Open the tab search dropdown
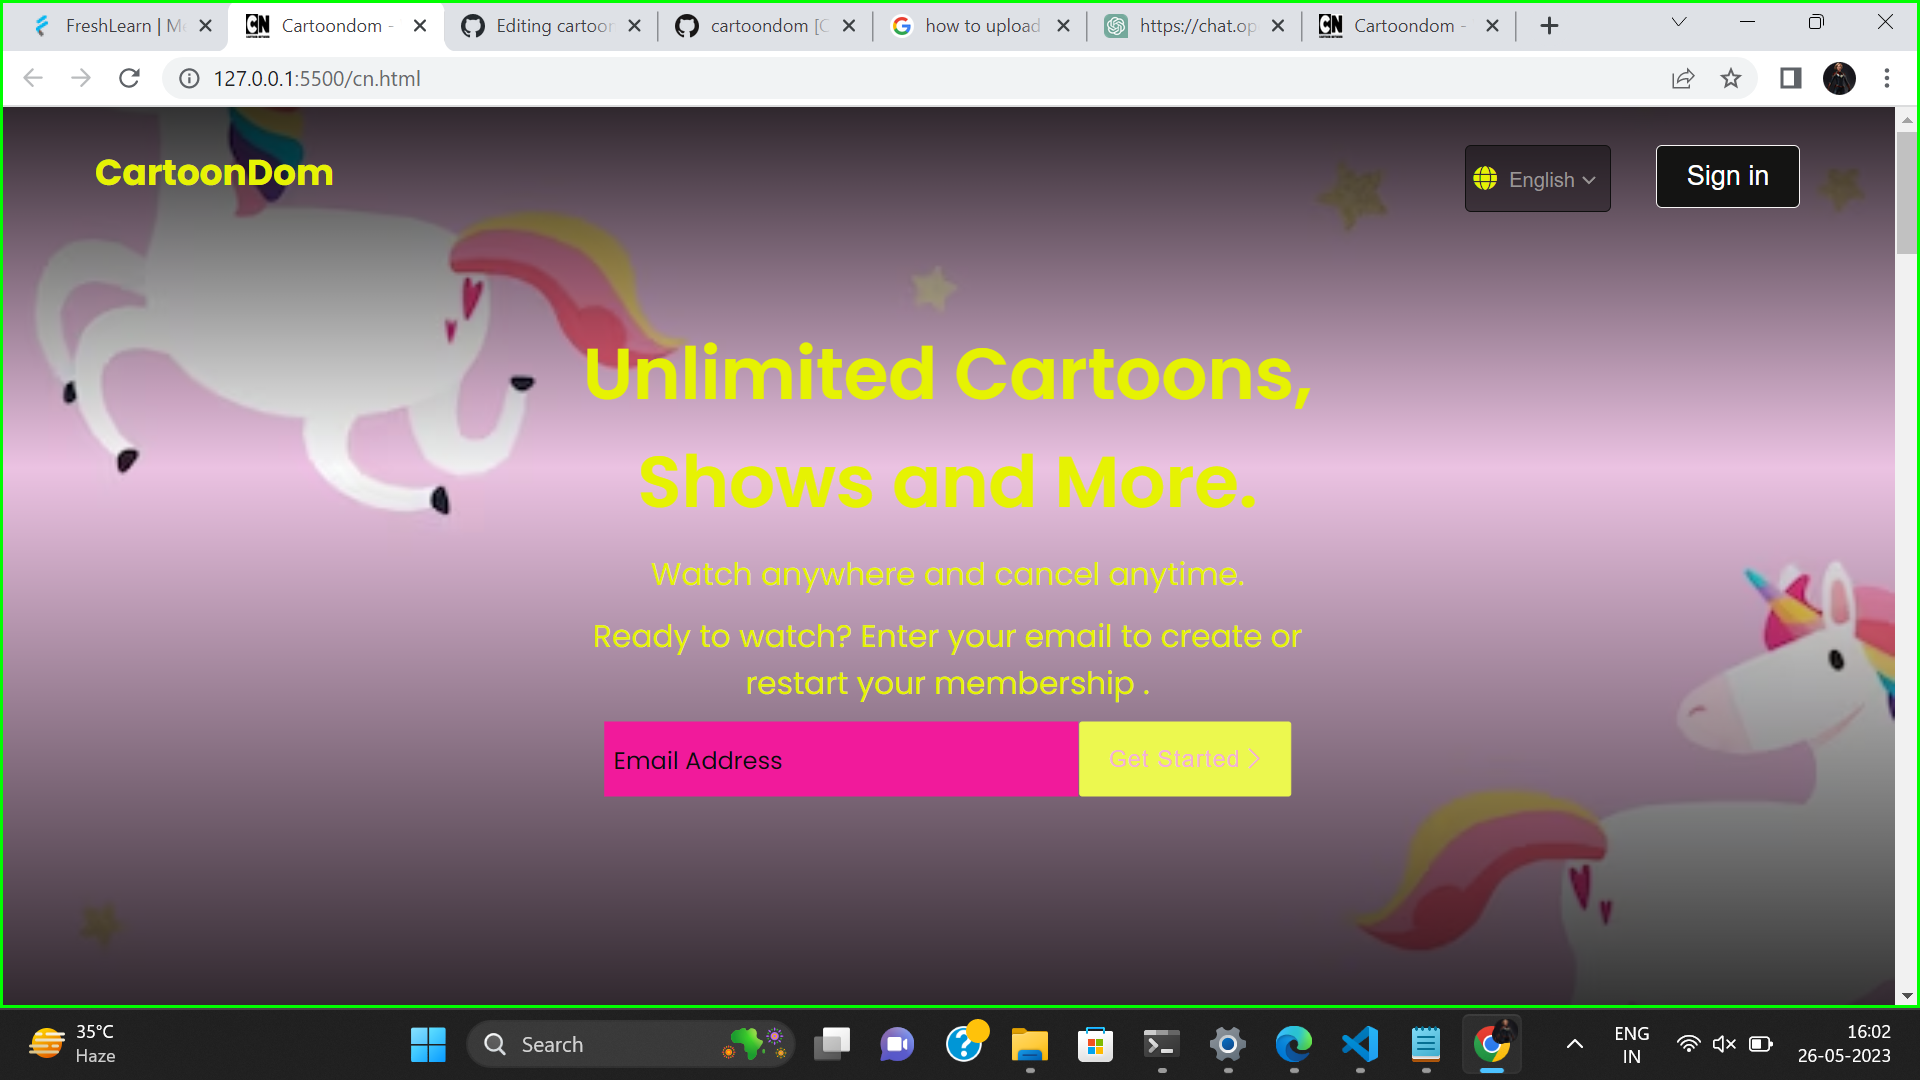 point(1678,22)
